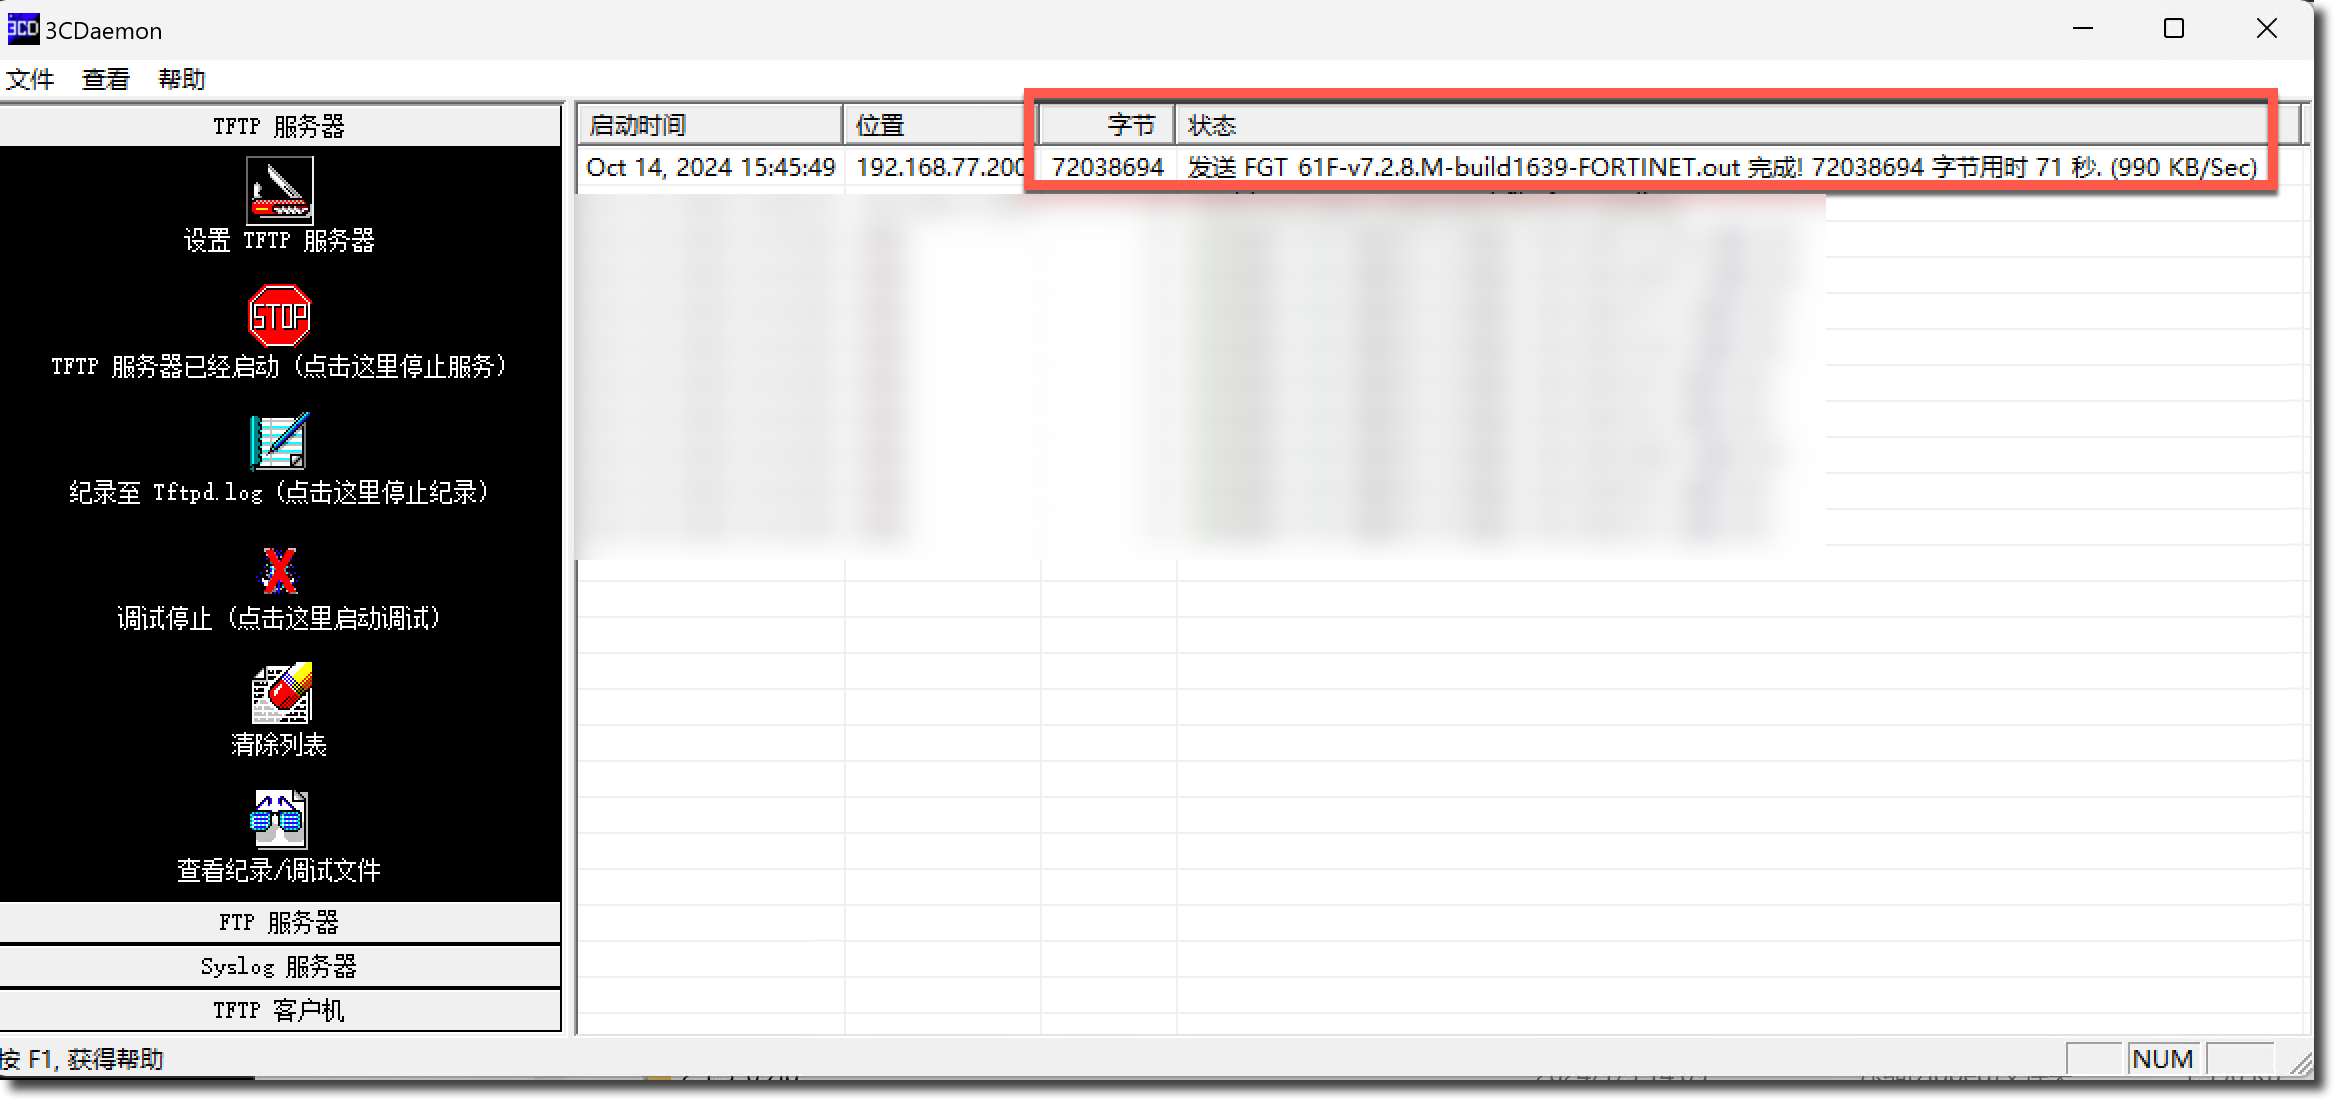Open the Configure TFTP Server (设置 TFTP 服务器) icon
Screen dimensions: 2334x1100
pyautogui.click(x=280, y=190)
